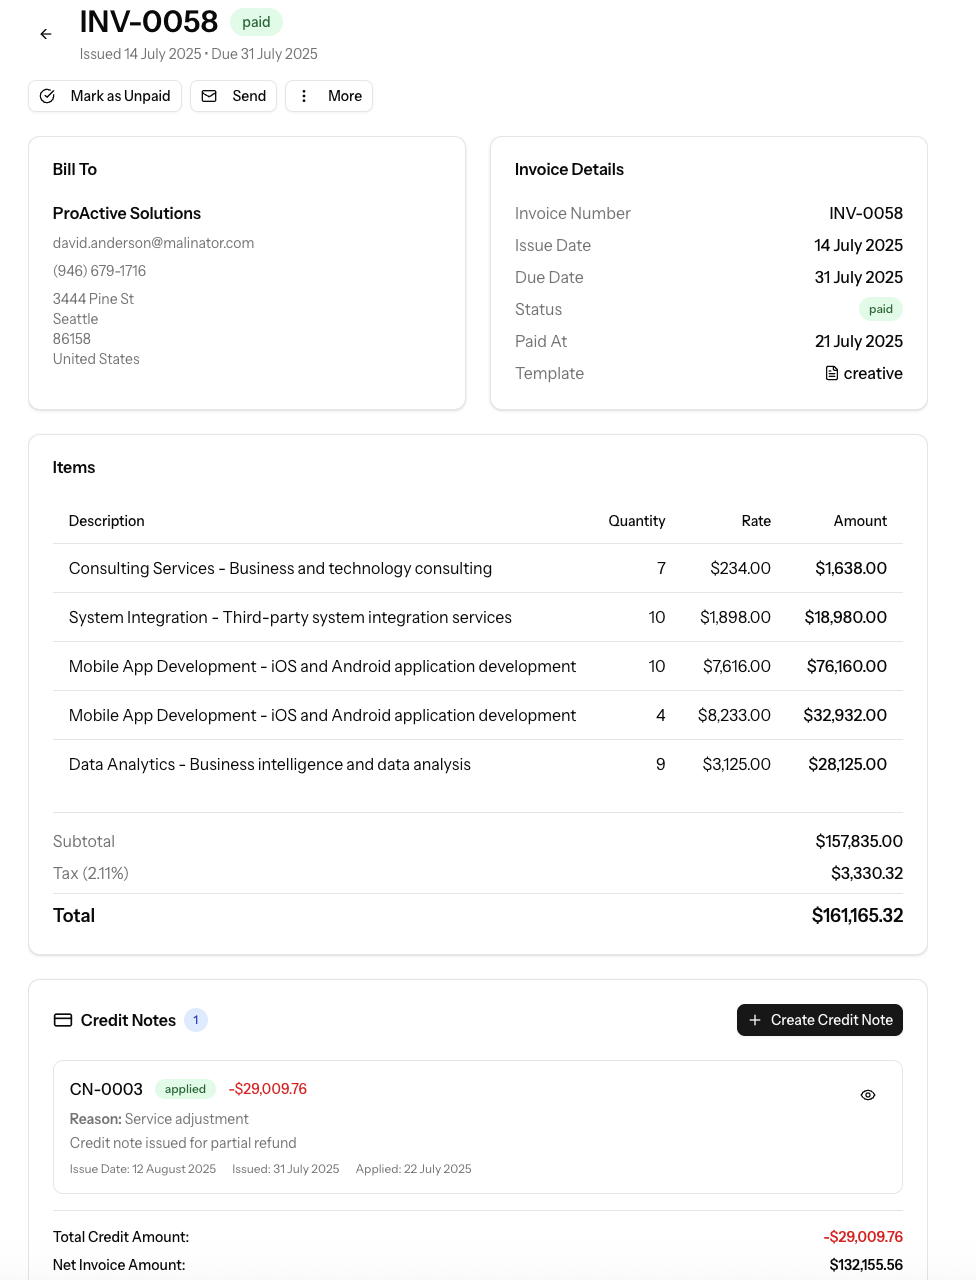The width and height of the screenshot is (976, 1280).
Task: Click the Status paid chip in Invoice Details
Action: (x=880, y=309)
